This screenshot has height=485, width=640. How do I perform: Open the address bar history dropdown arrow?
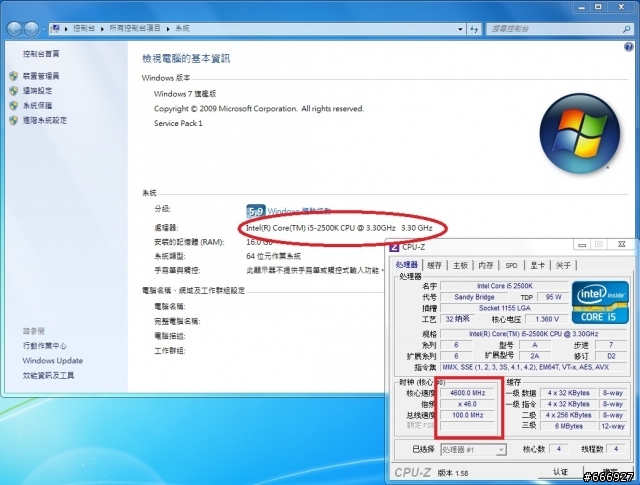[x=460, y=29]
